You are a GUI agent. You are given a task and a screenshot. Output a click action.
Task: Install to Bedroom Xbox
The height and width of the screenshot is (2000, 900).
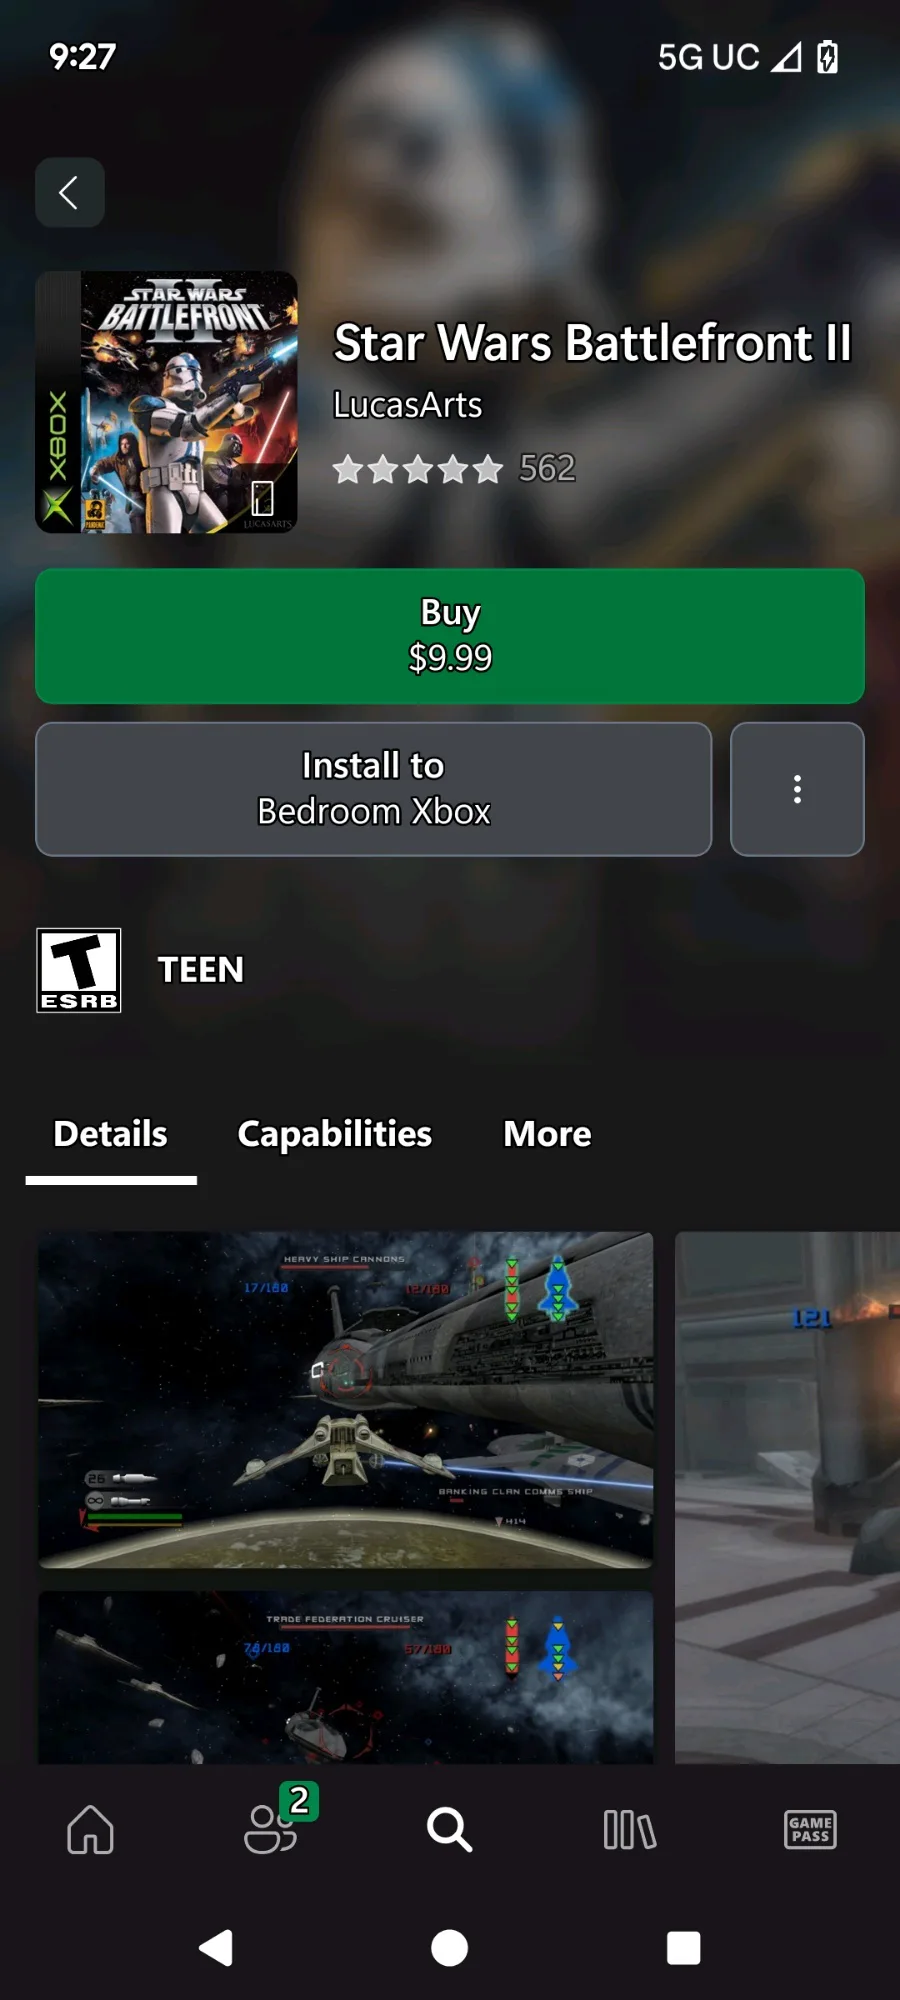pyautogui.click(x=374, y=789)
